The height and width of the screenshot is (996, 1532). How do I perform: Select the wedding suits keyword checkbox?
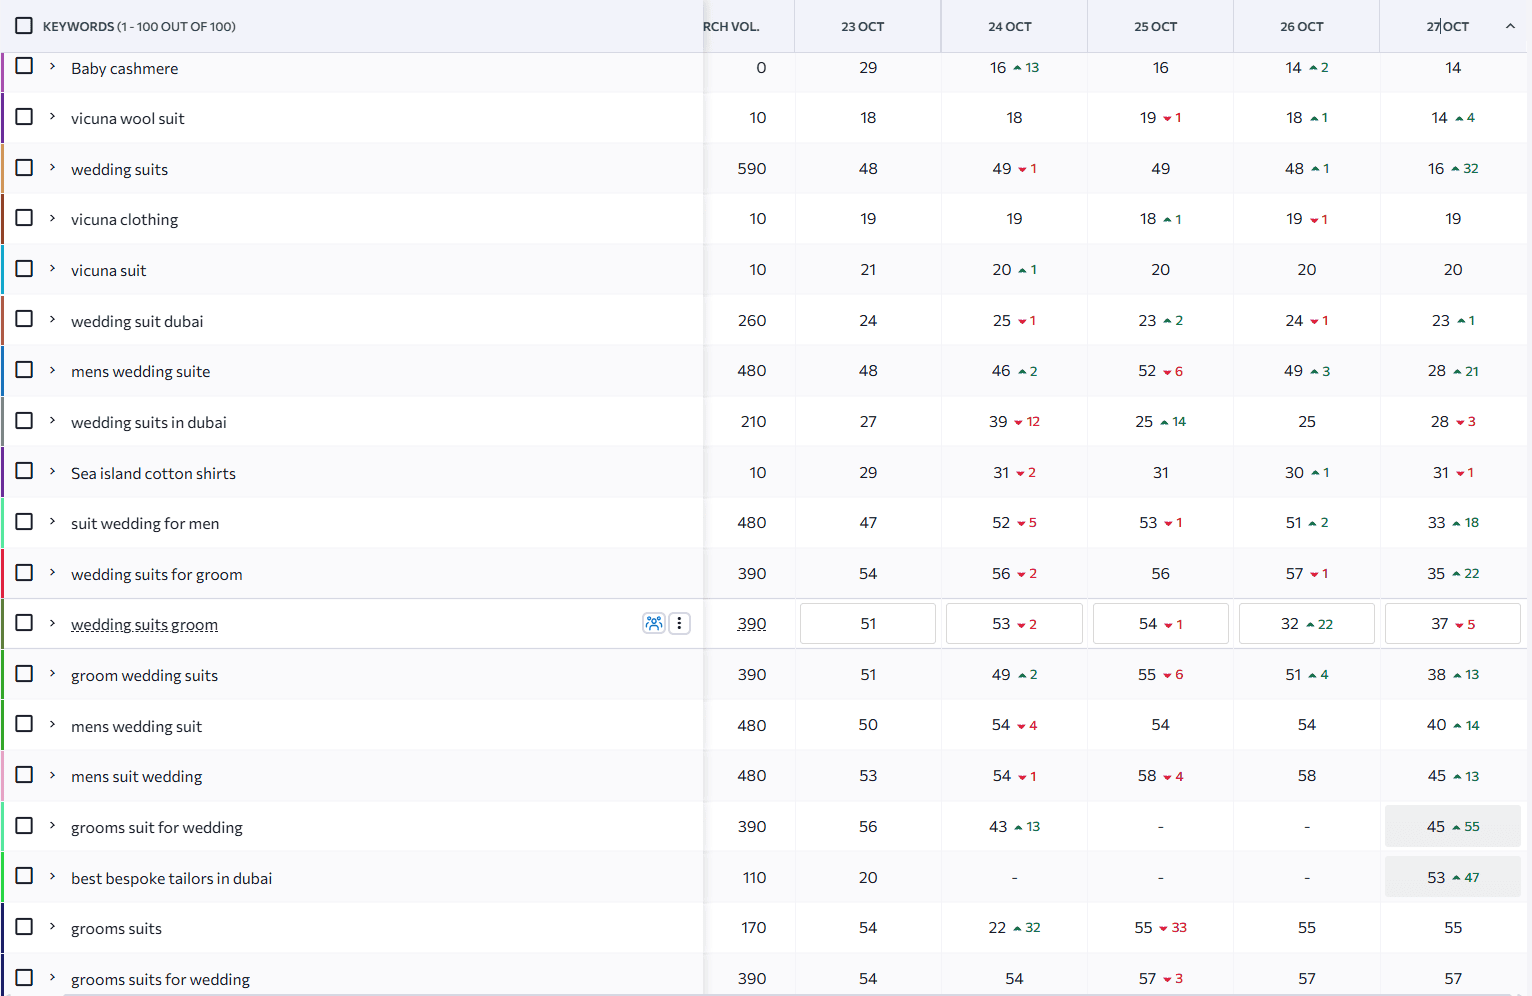coord(24,167)
